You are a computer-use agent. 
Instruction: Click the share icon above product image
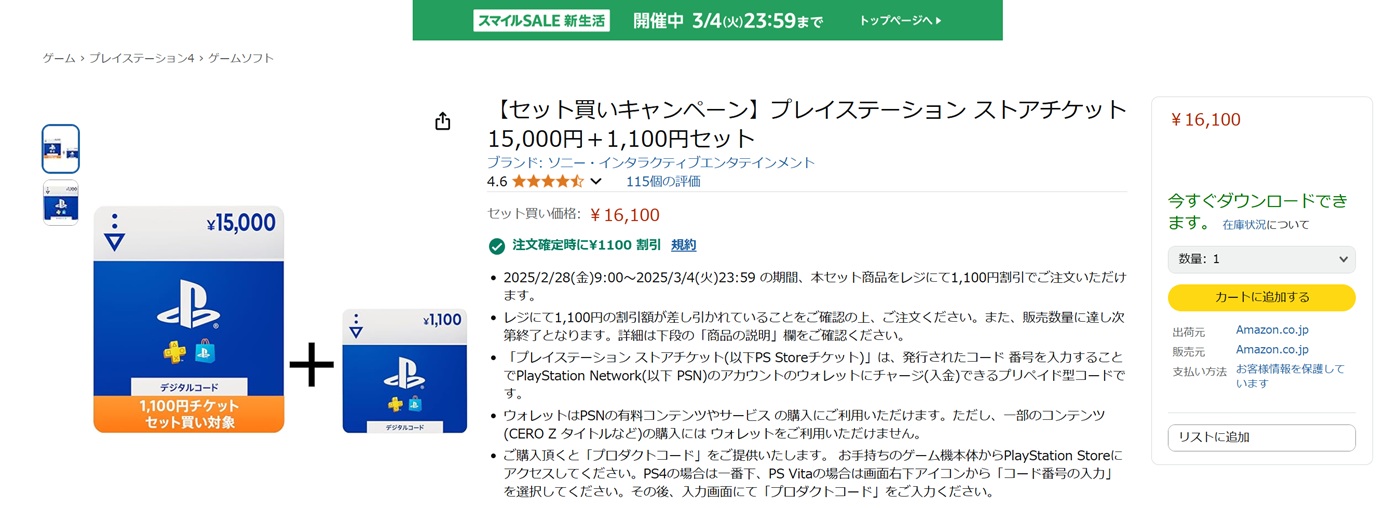click(x=443, y=121)
